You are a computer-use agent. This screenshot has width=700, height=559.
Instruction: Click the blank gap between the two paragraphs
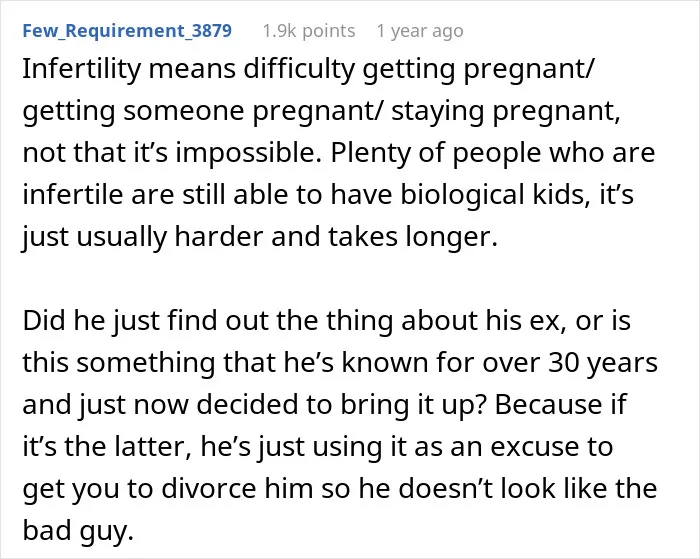click(x=339, y=278)
